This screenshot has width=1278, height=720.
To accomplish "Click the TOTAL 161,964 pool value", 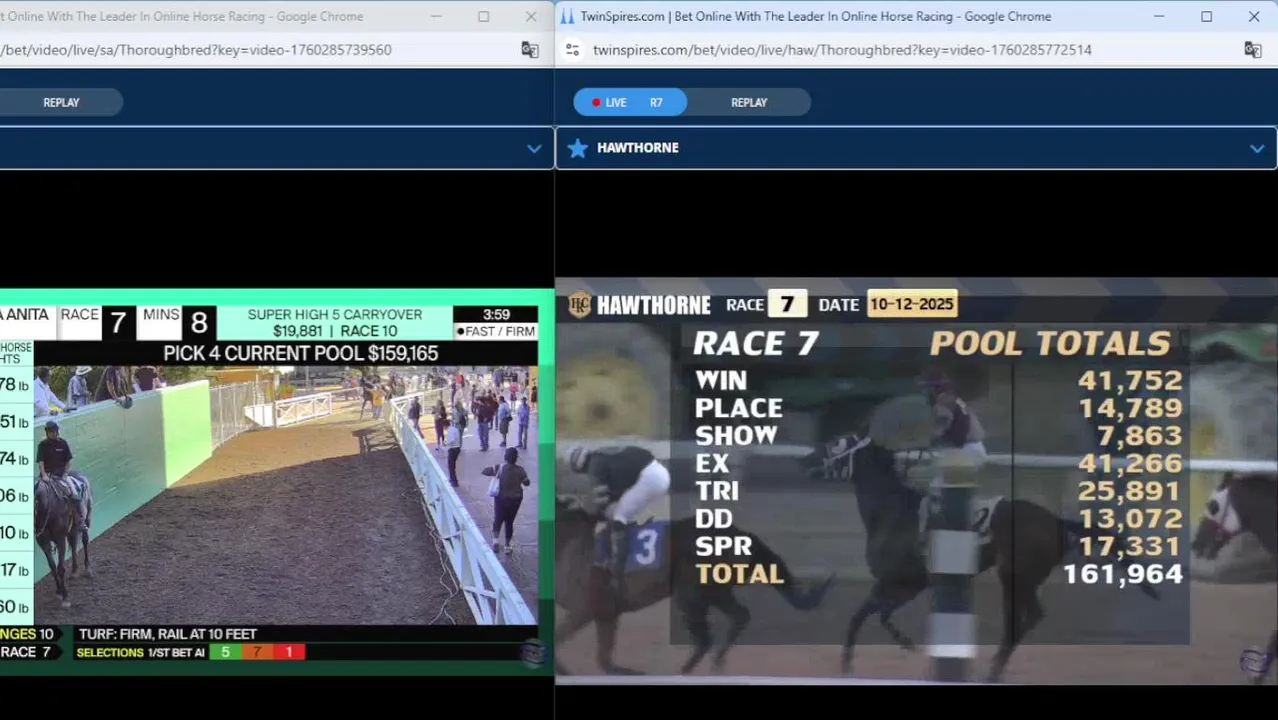I will tap(1123, 574).
